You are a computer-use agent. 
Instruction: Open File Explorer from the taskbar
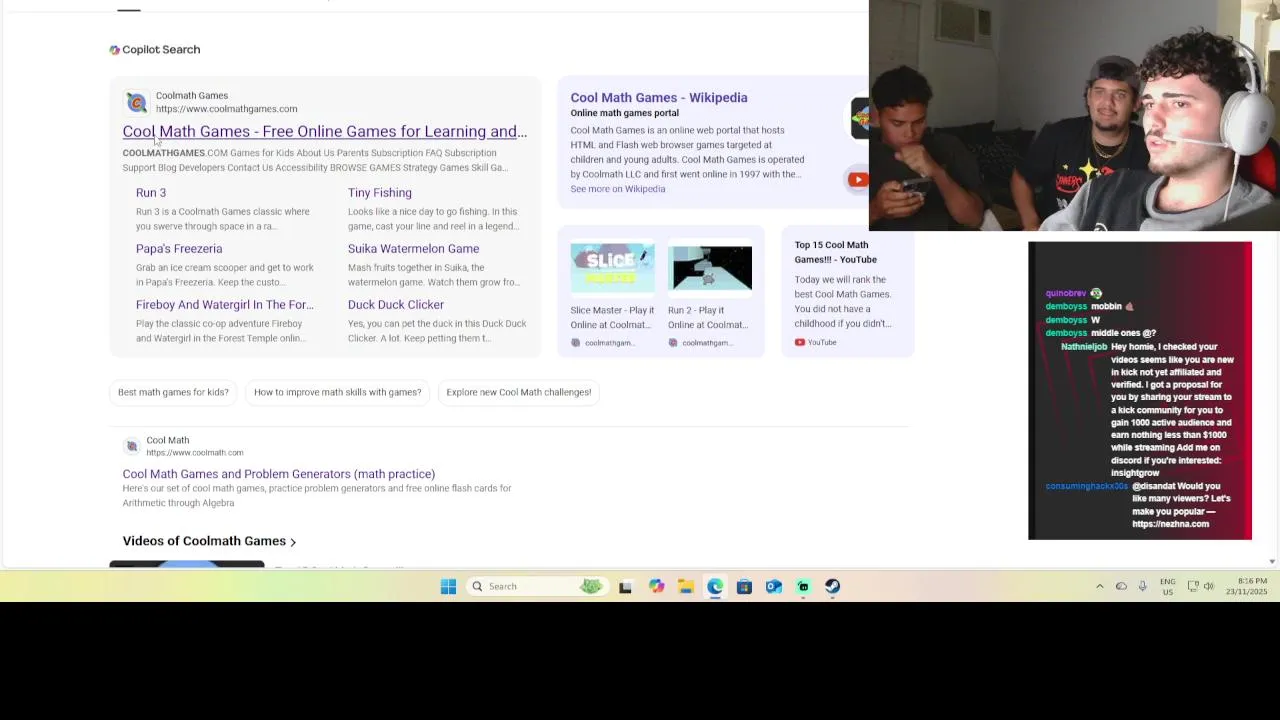[685, 586]
